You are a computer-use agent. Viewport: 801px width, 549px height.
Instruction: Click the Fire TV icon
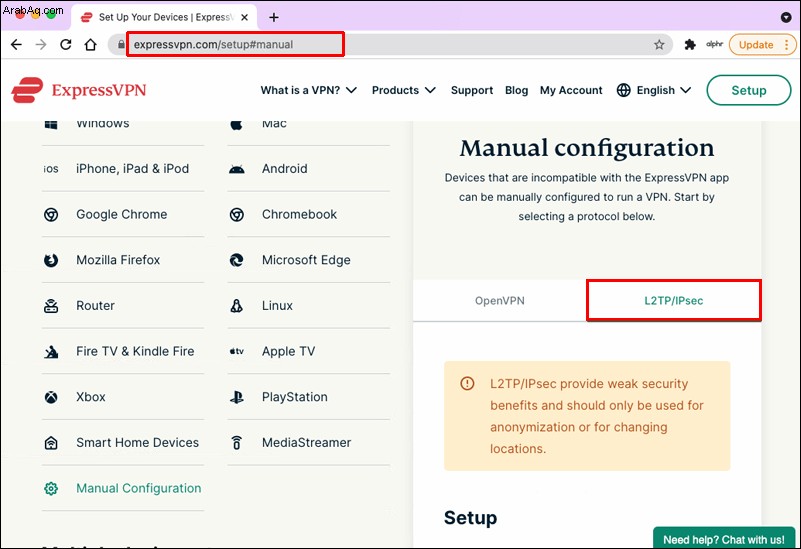(51, 352)
